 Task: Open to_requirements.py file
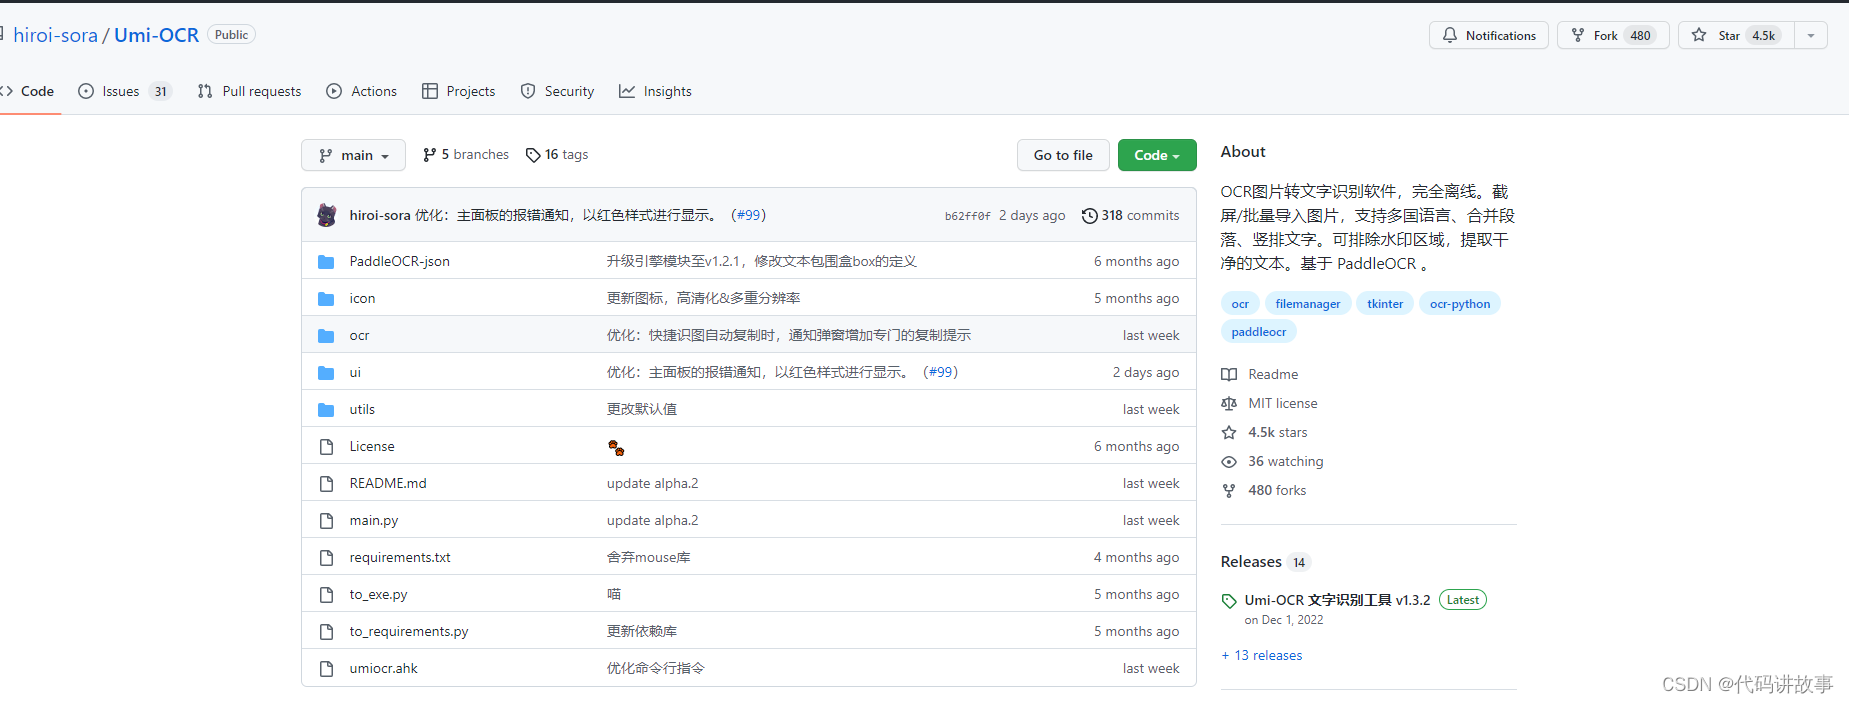409,631
